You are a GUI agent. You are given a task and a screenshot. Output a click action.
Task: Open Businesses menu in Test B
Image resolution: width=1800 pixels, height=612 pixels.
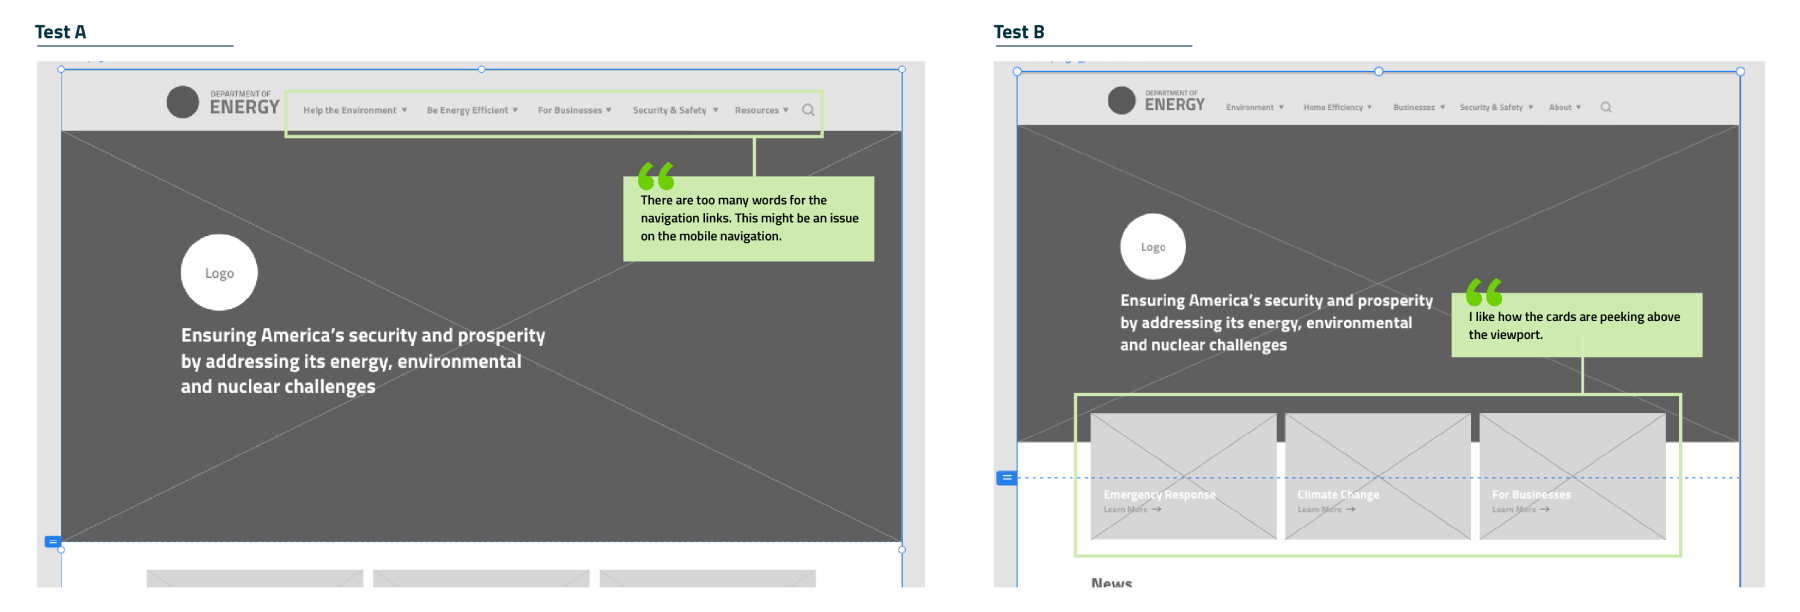click(x=1419, y=107)
